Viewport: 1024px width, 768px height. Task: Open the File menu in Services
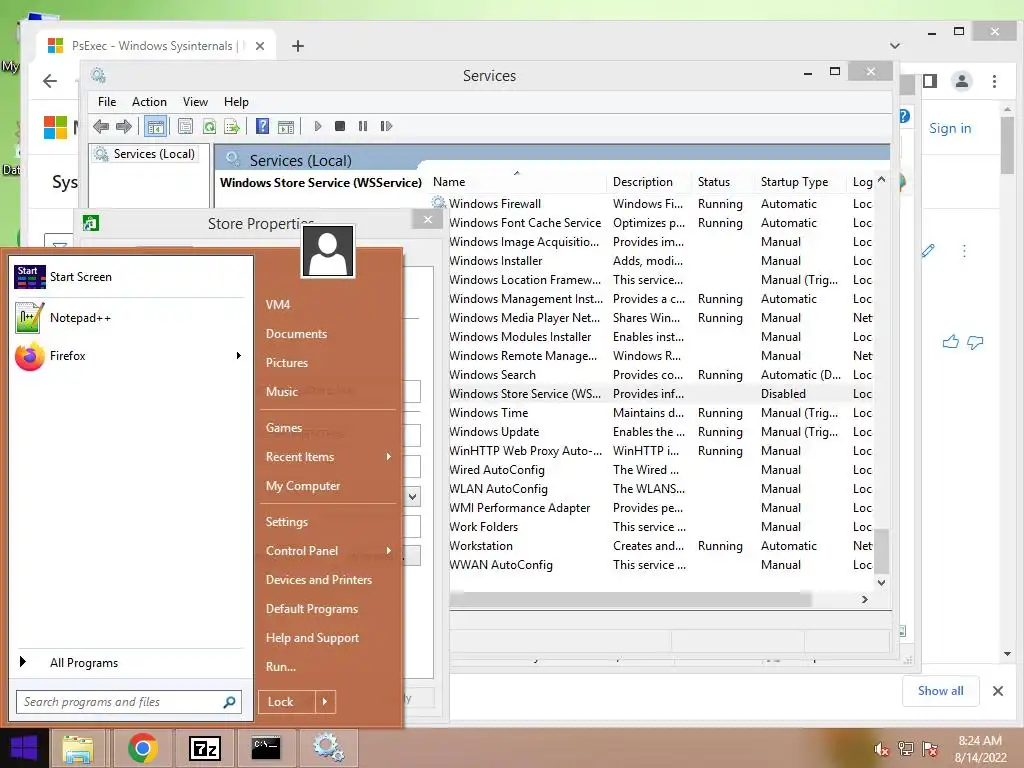pyautogui.click(x=107, y=102)
